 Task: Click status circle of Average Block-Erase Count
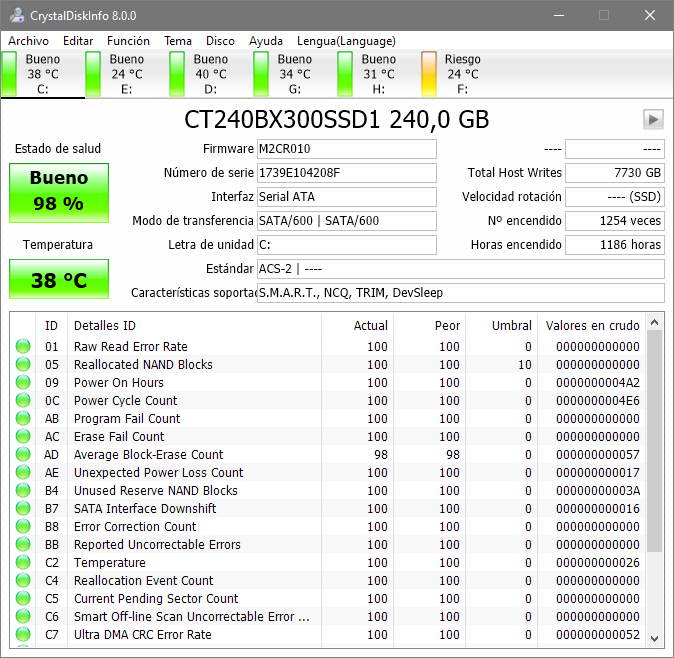[23, 455]
